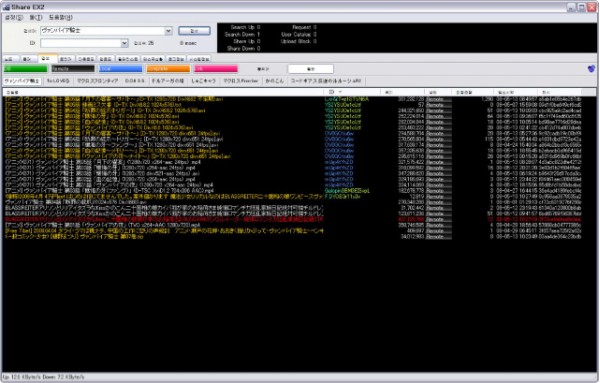Switch to the マクロスFrontier query tab

[241, 81]
